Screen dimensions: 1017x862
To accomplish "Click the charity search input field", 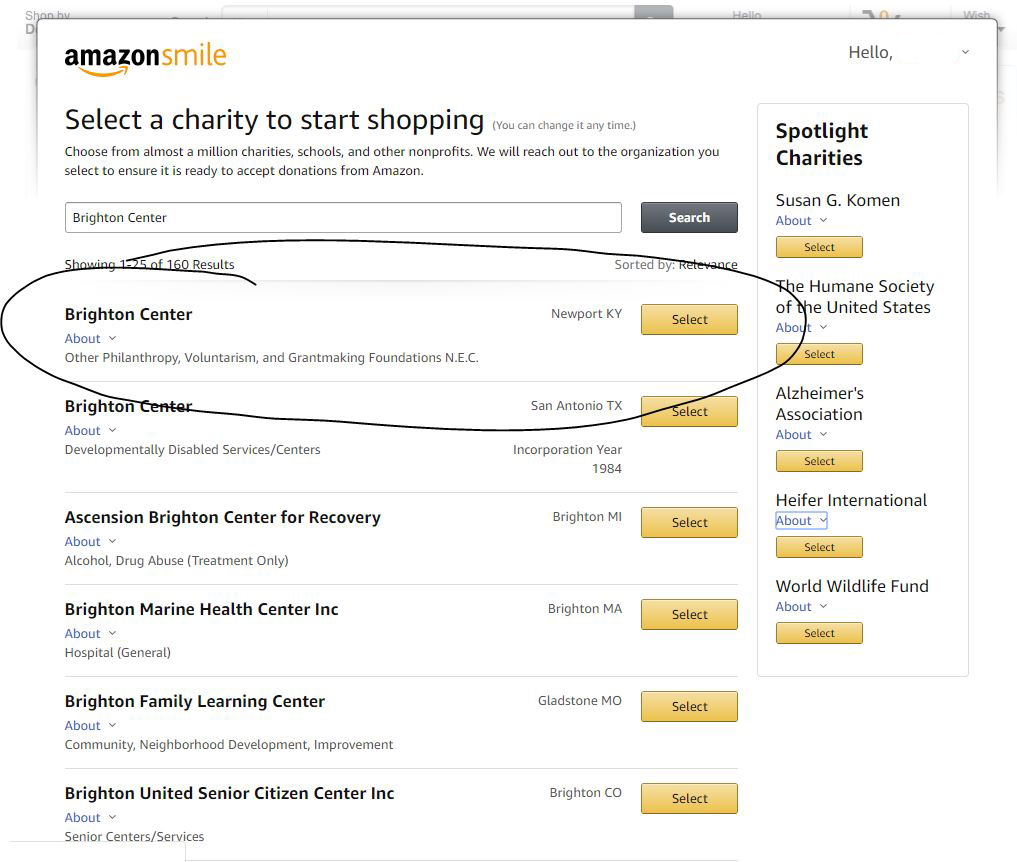I will tap(343, 218).
